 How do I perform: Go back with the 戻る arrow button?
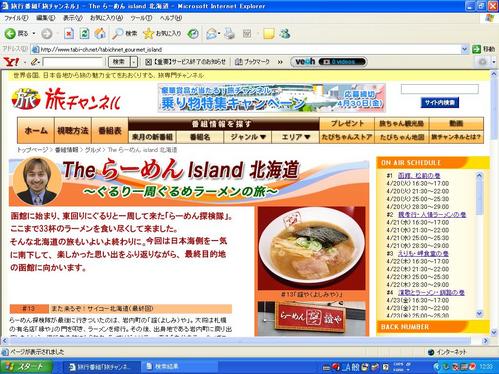(16, 34)
